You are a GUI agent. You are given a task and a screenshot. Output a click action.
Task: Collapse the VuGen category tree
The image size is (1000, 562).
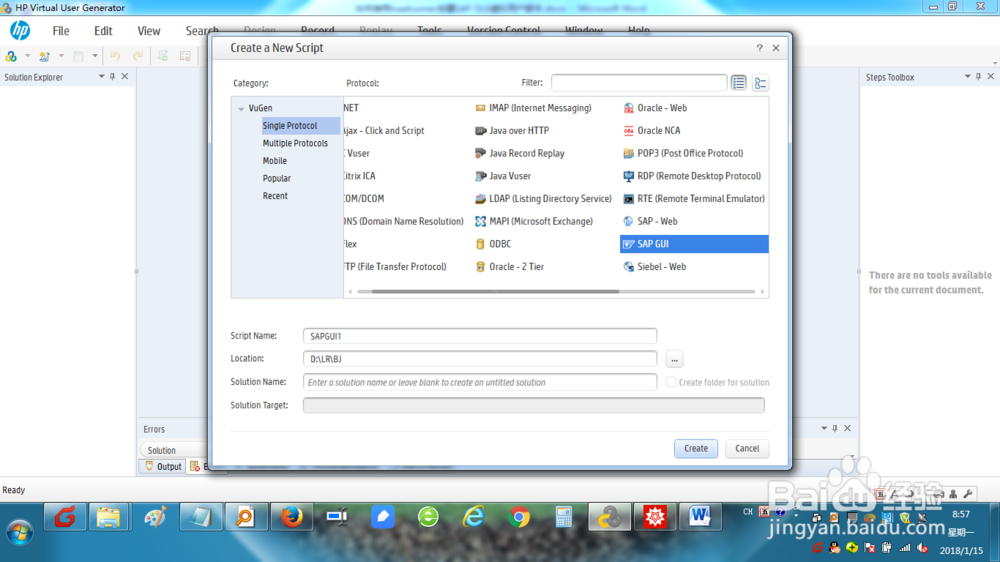tap(241, 108)
